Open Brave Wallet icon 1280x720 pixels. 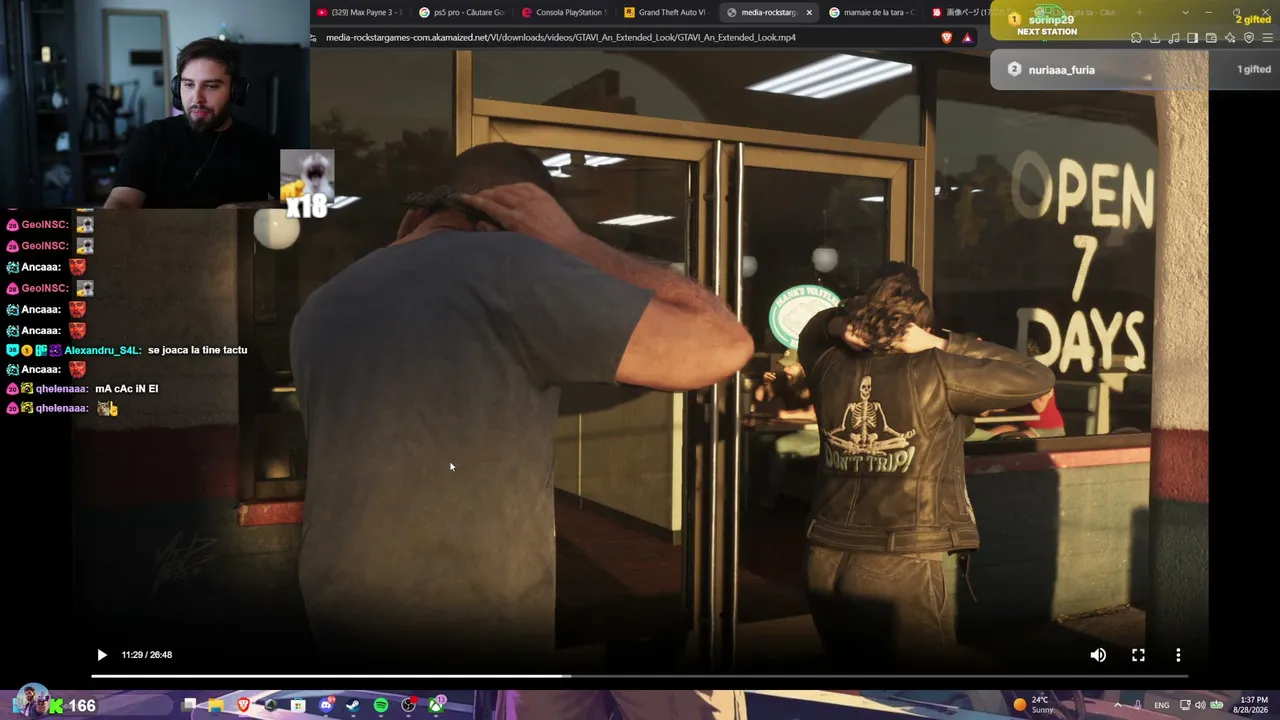coord(1211,38)
